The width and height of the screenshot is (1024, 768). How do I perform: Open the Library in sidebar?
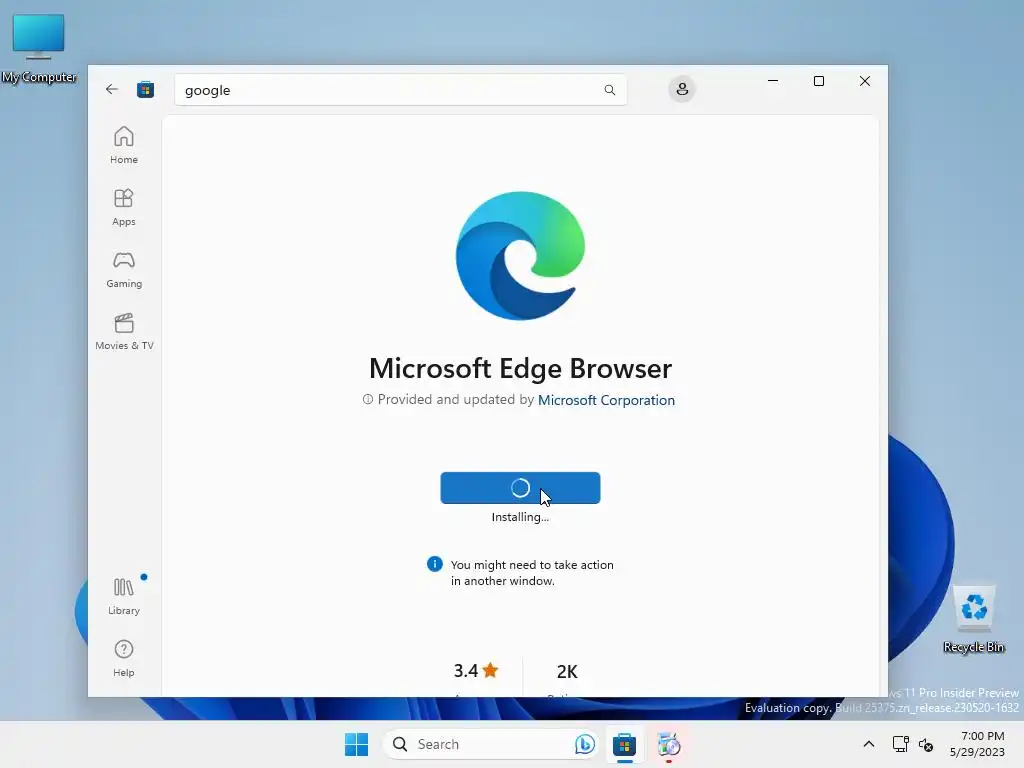[123, 596]
